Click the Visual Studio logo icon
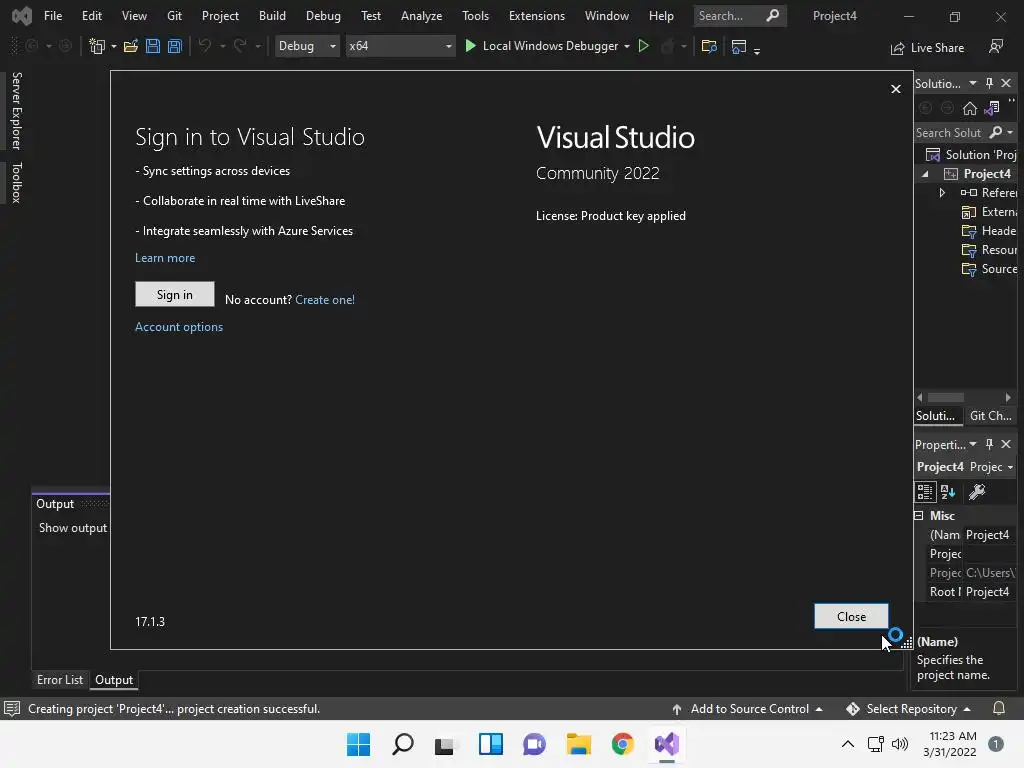This screenshot has width=1024, height=768. pyautogui.click(x=21, y=16)
